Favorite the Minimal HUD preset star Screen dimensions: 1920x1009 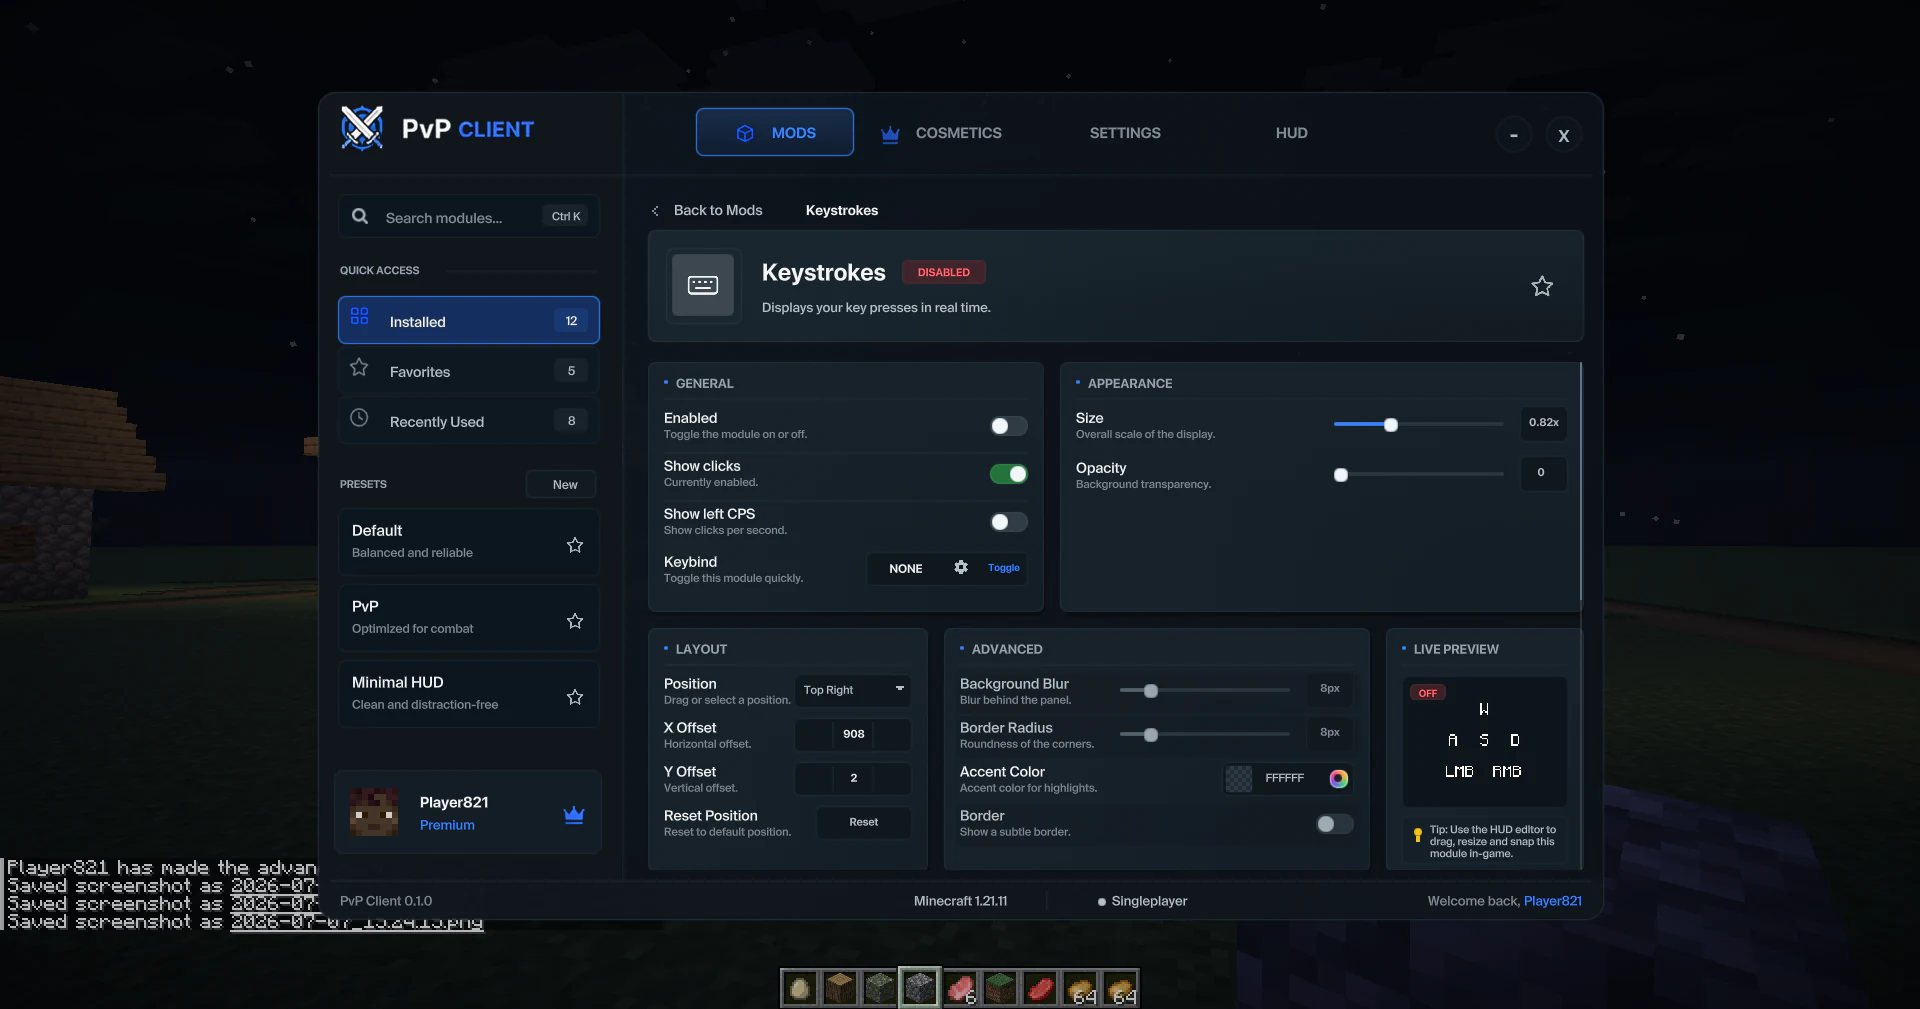click(x=575, y=697)
